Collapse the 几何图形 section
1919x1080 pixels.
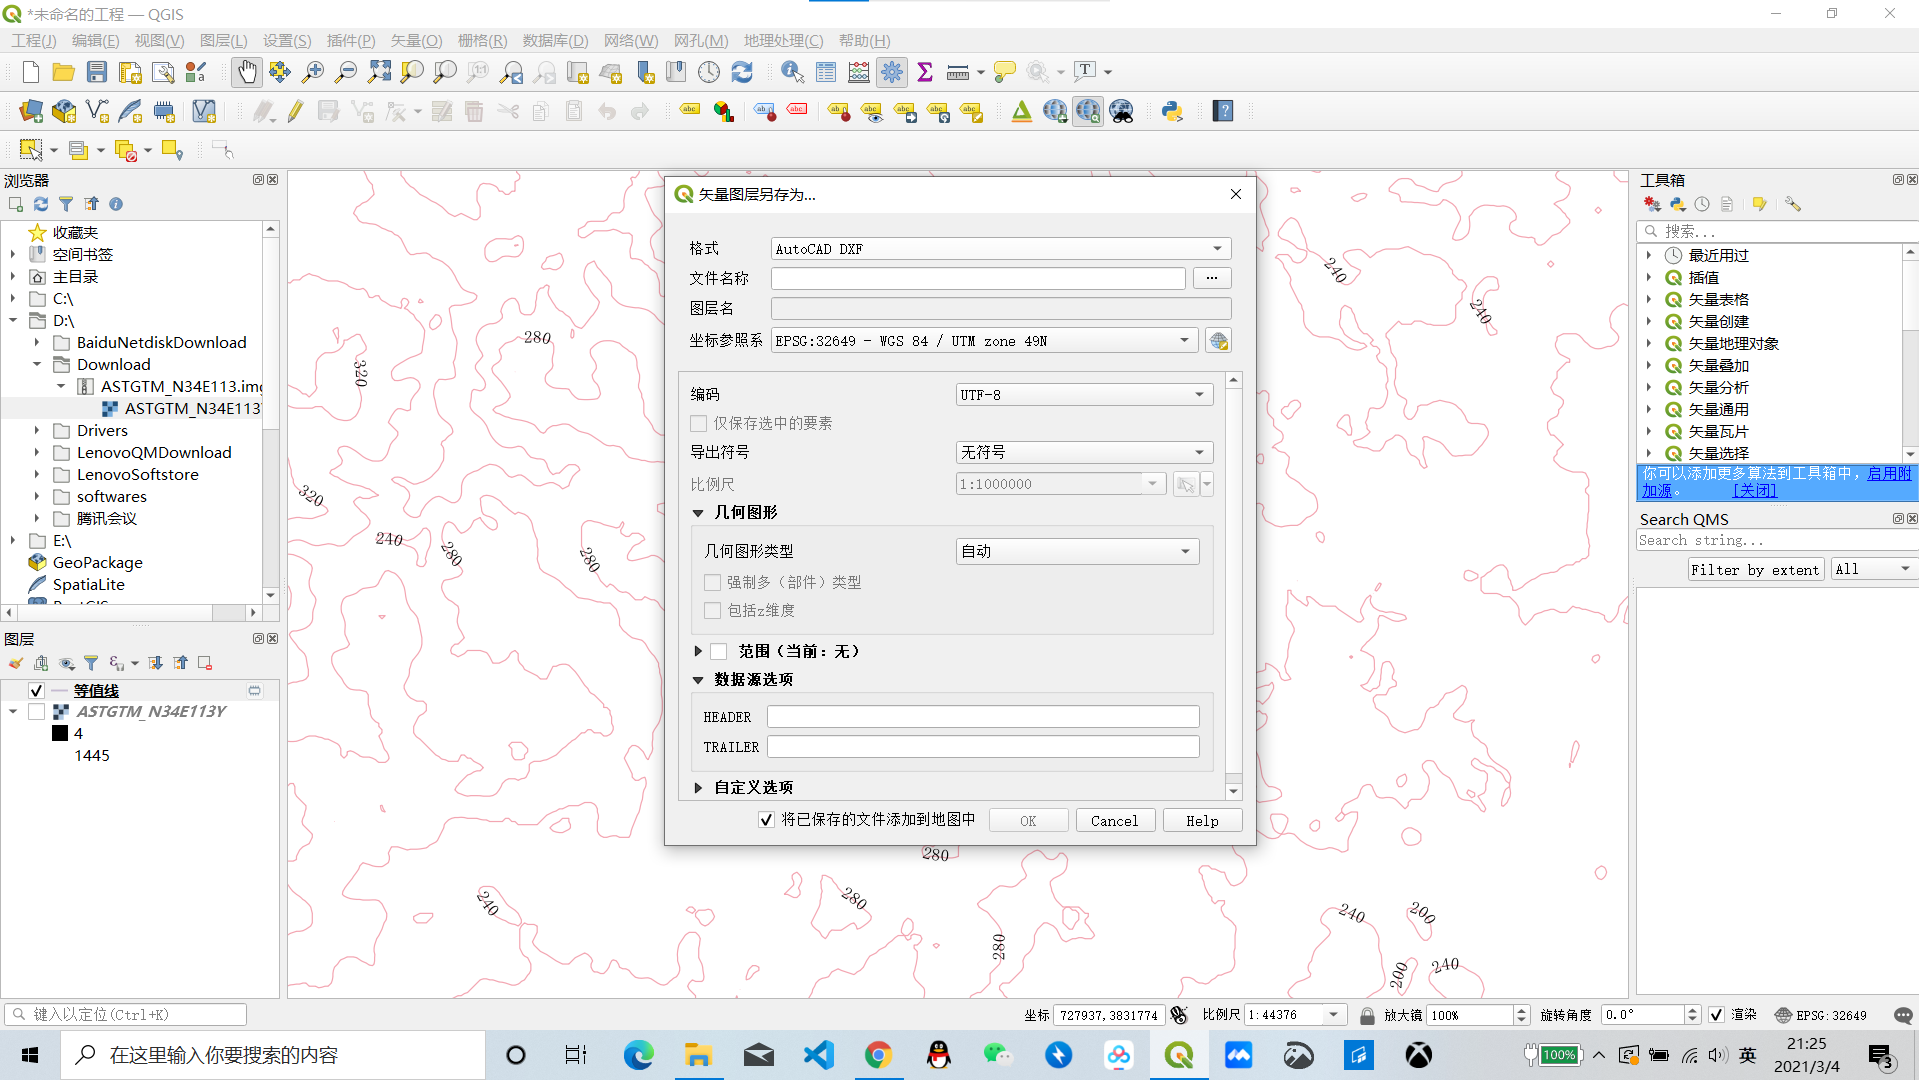(698, 512)
